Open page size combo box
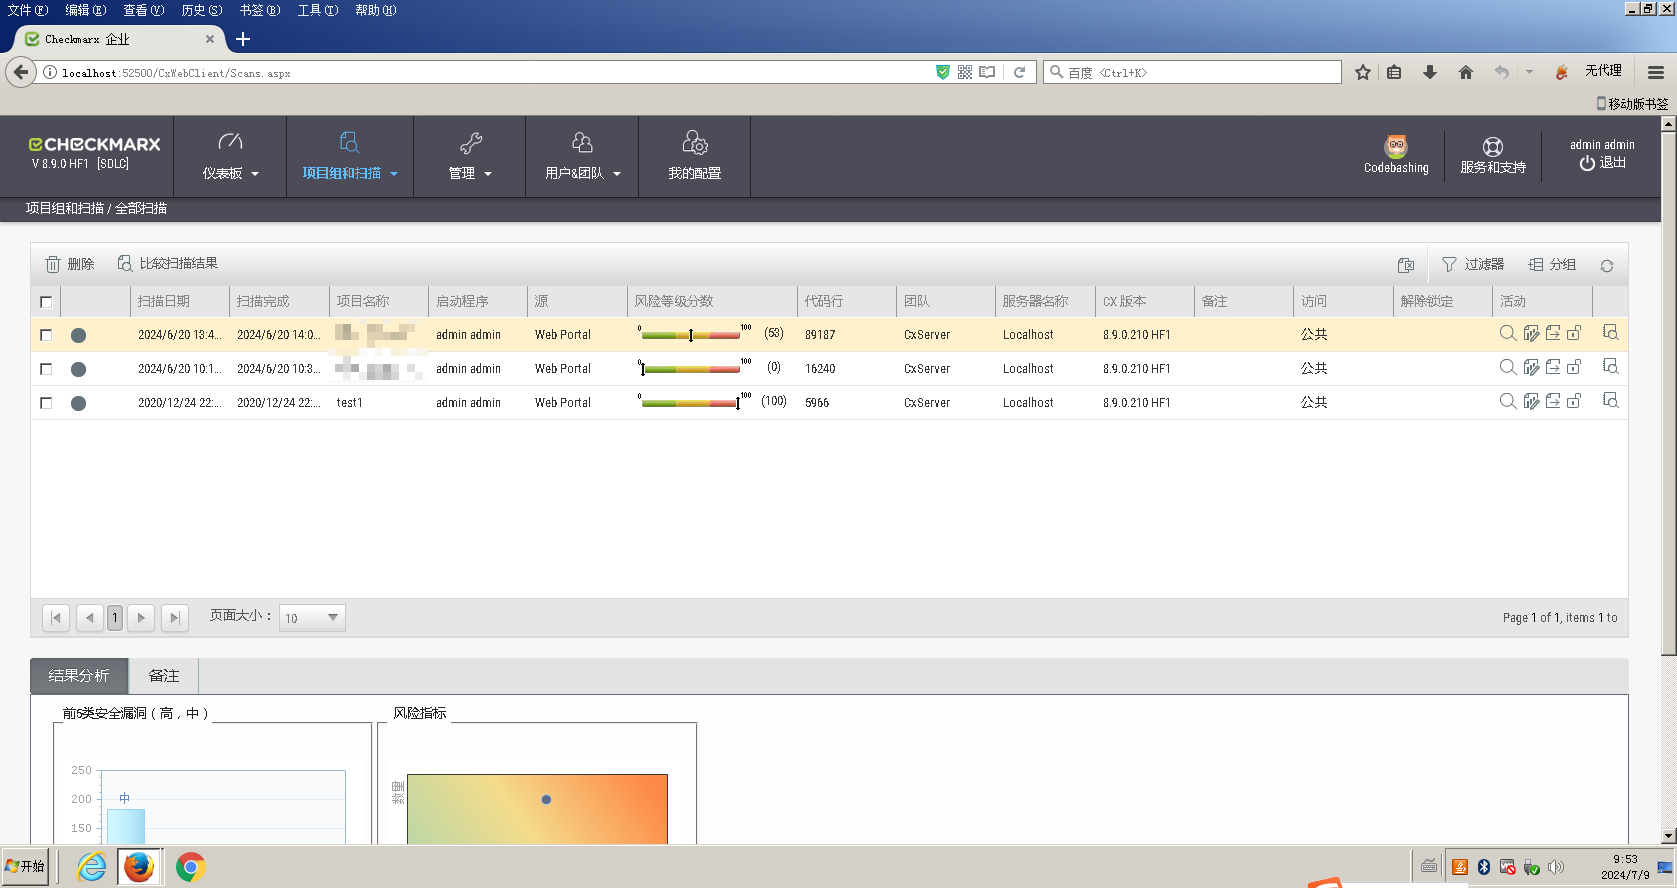1677x888 pixels. point(312,618)
